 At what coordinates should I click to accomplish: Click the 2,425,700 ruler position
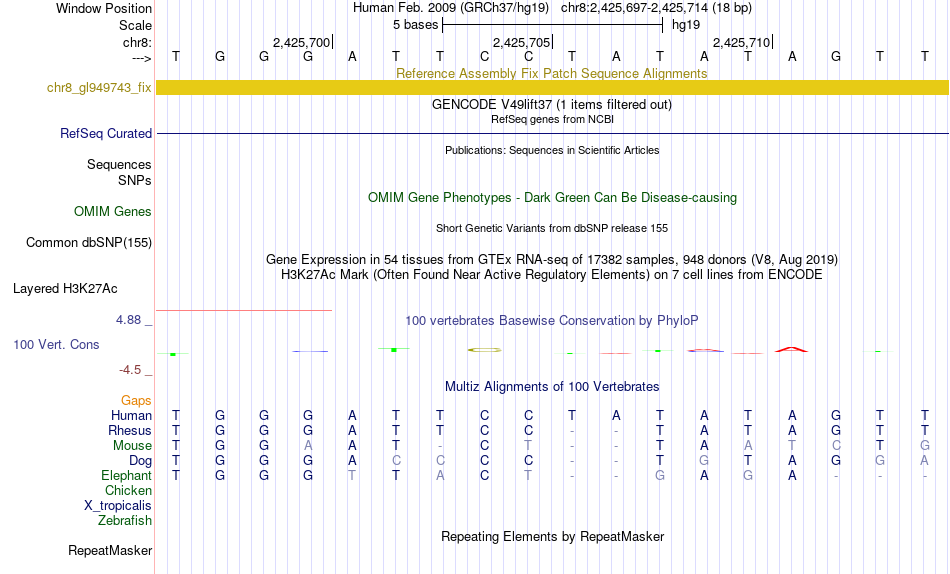pos(302,42)
